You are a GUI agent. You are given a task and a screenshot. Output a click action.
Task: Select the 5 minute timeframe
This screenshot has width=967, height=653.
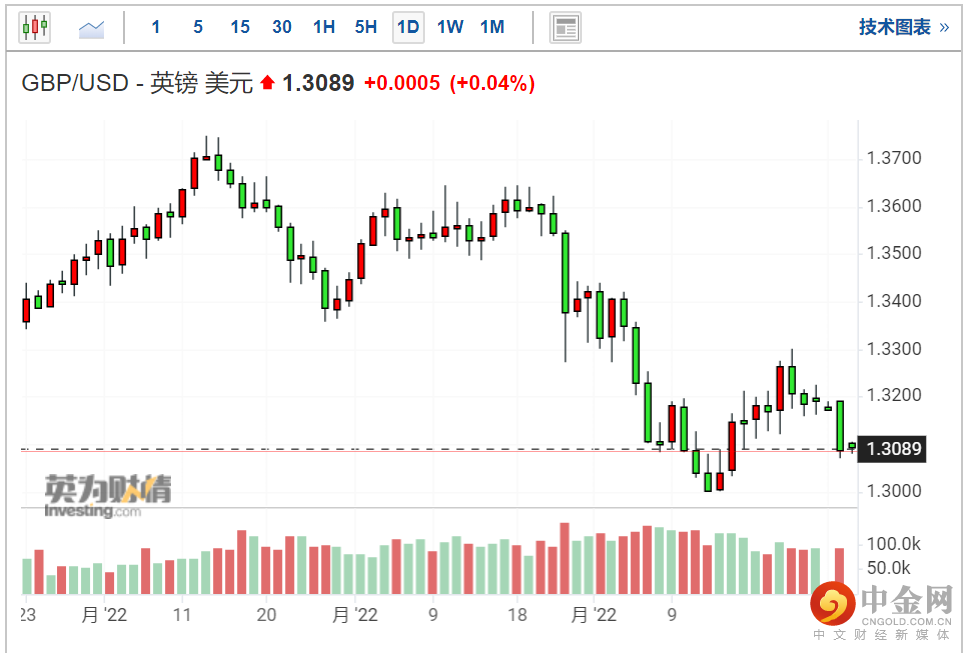[198, 27]
